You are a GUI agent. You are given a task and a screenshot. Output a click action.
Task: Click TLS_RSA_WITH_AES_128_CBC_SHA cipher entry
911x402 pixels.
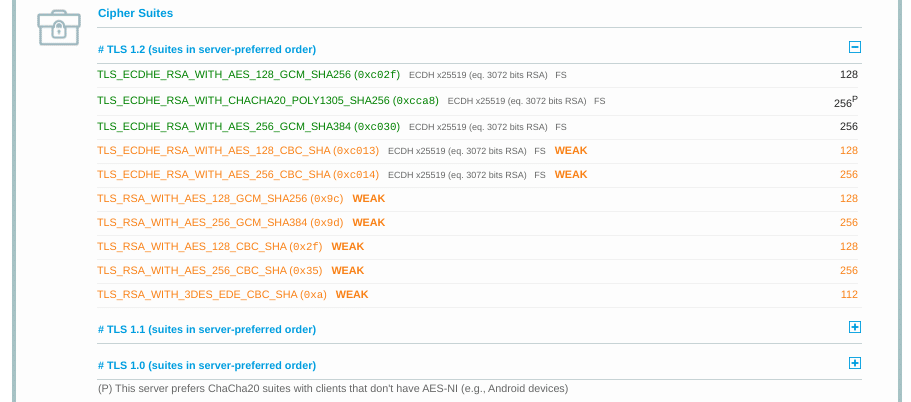click(210, 247)
